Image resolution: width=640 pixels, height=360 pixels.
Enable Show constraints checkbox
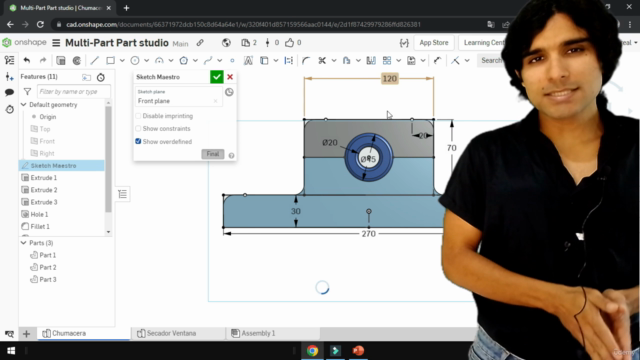(138, 129)
